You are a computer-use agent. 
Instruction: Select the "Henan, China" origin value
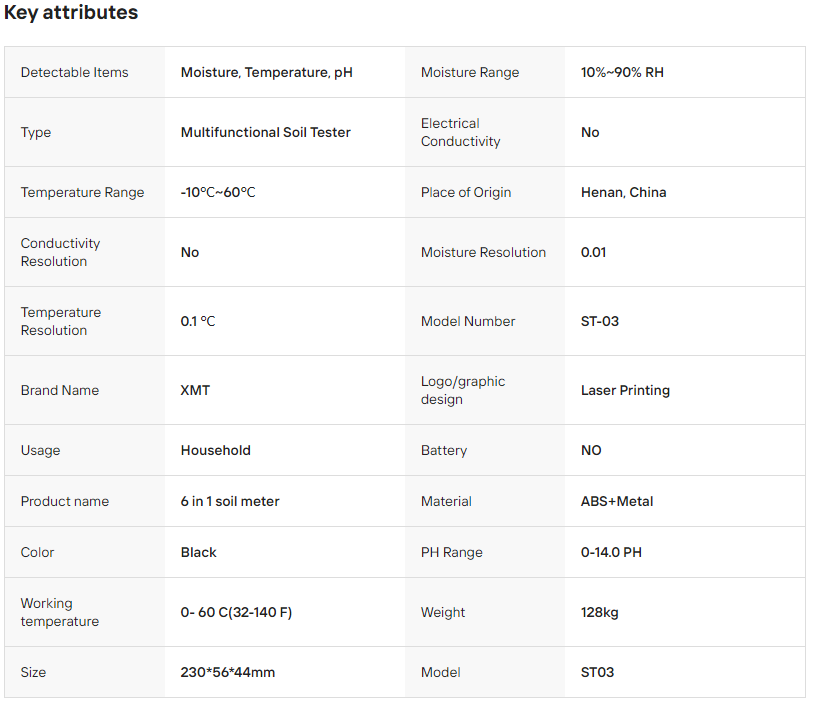point(623,192)
